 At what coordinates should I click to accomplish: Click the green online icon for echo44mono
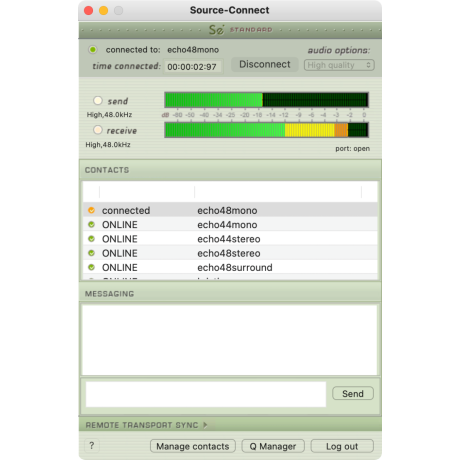pos(91,225)
